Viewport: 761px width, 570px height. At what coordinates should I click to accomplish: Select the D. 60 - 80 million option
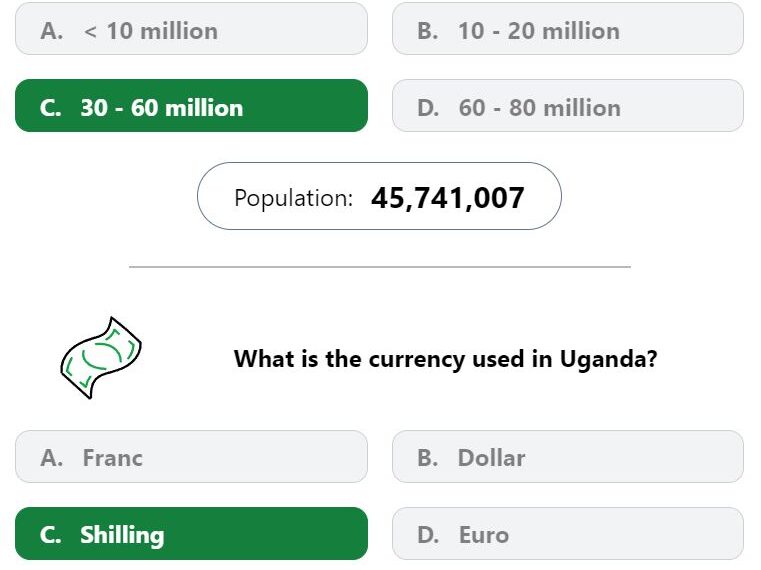point(567,107)
